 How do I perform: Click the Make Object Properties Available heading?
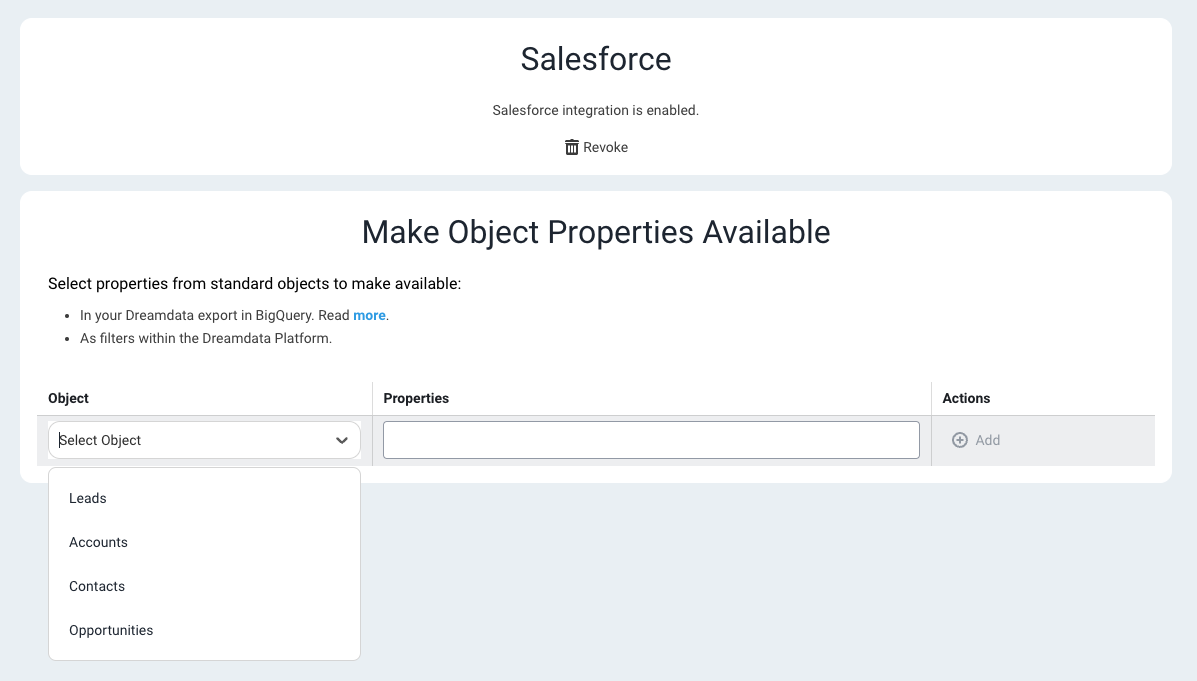point(596,232)
